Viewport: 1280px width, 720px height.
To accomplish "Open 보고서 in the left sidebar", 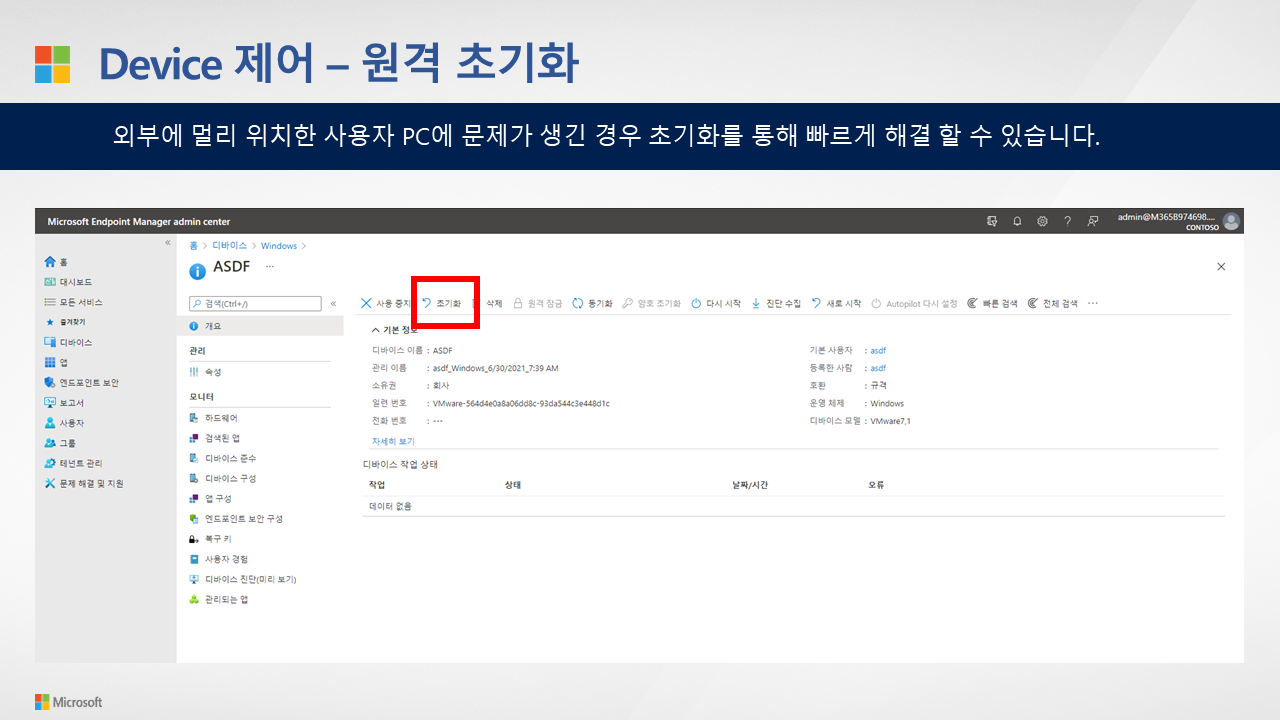I will (64, 403).
